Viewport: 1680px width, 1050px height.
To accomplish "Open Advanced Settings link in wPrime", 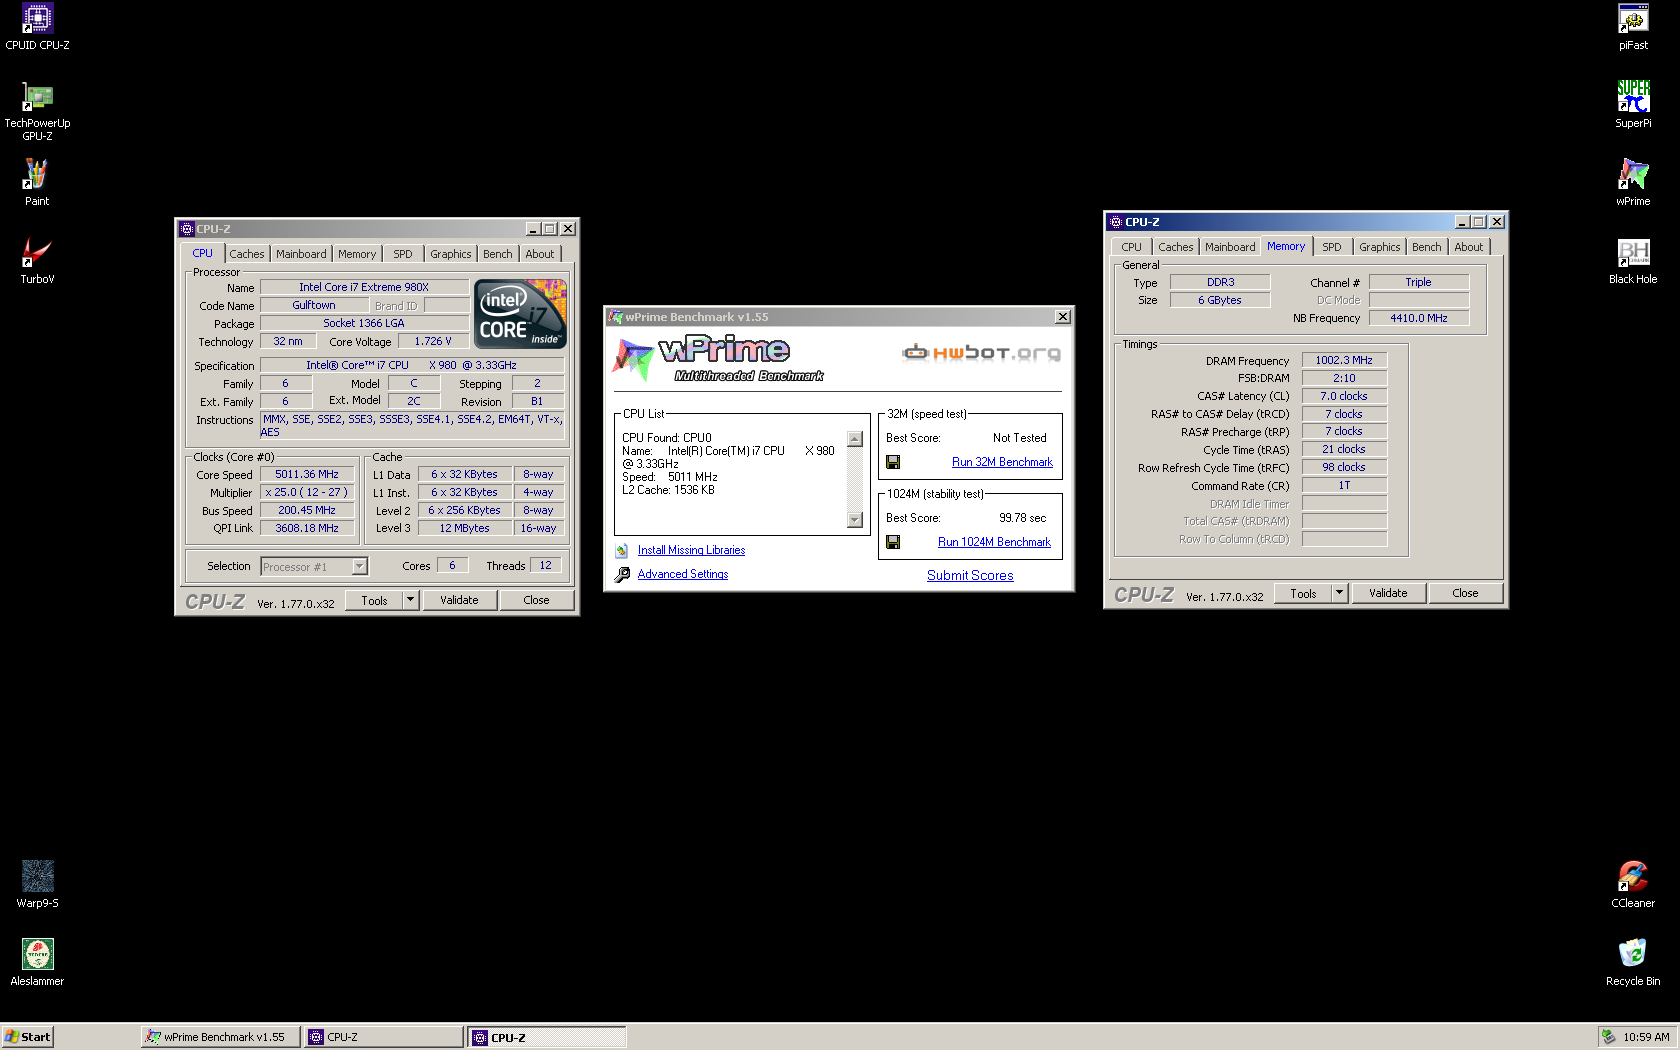I will [x=683, y=574].
